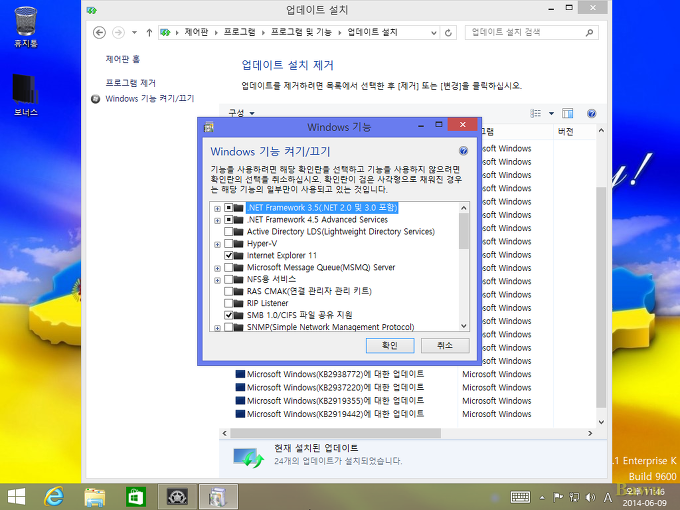The image size is (680, 510).
Task: Click 프로그램 및 기능 in the breadcrumb
Action: (x=301, y=32)
